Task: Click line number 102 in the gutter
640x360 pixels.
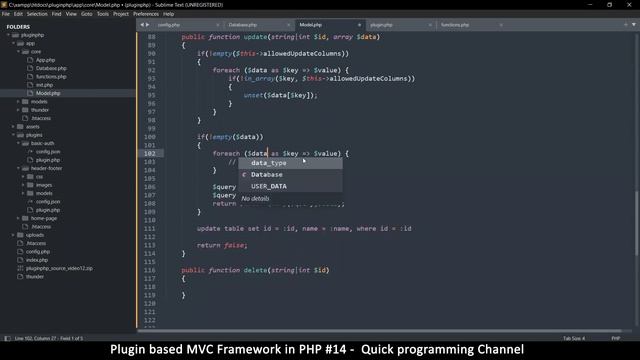Action: click(x=150, y=153)
